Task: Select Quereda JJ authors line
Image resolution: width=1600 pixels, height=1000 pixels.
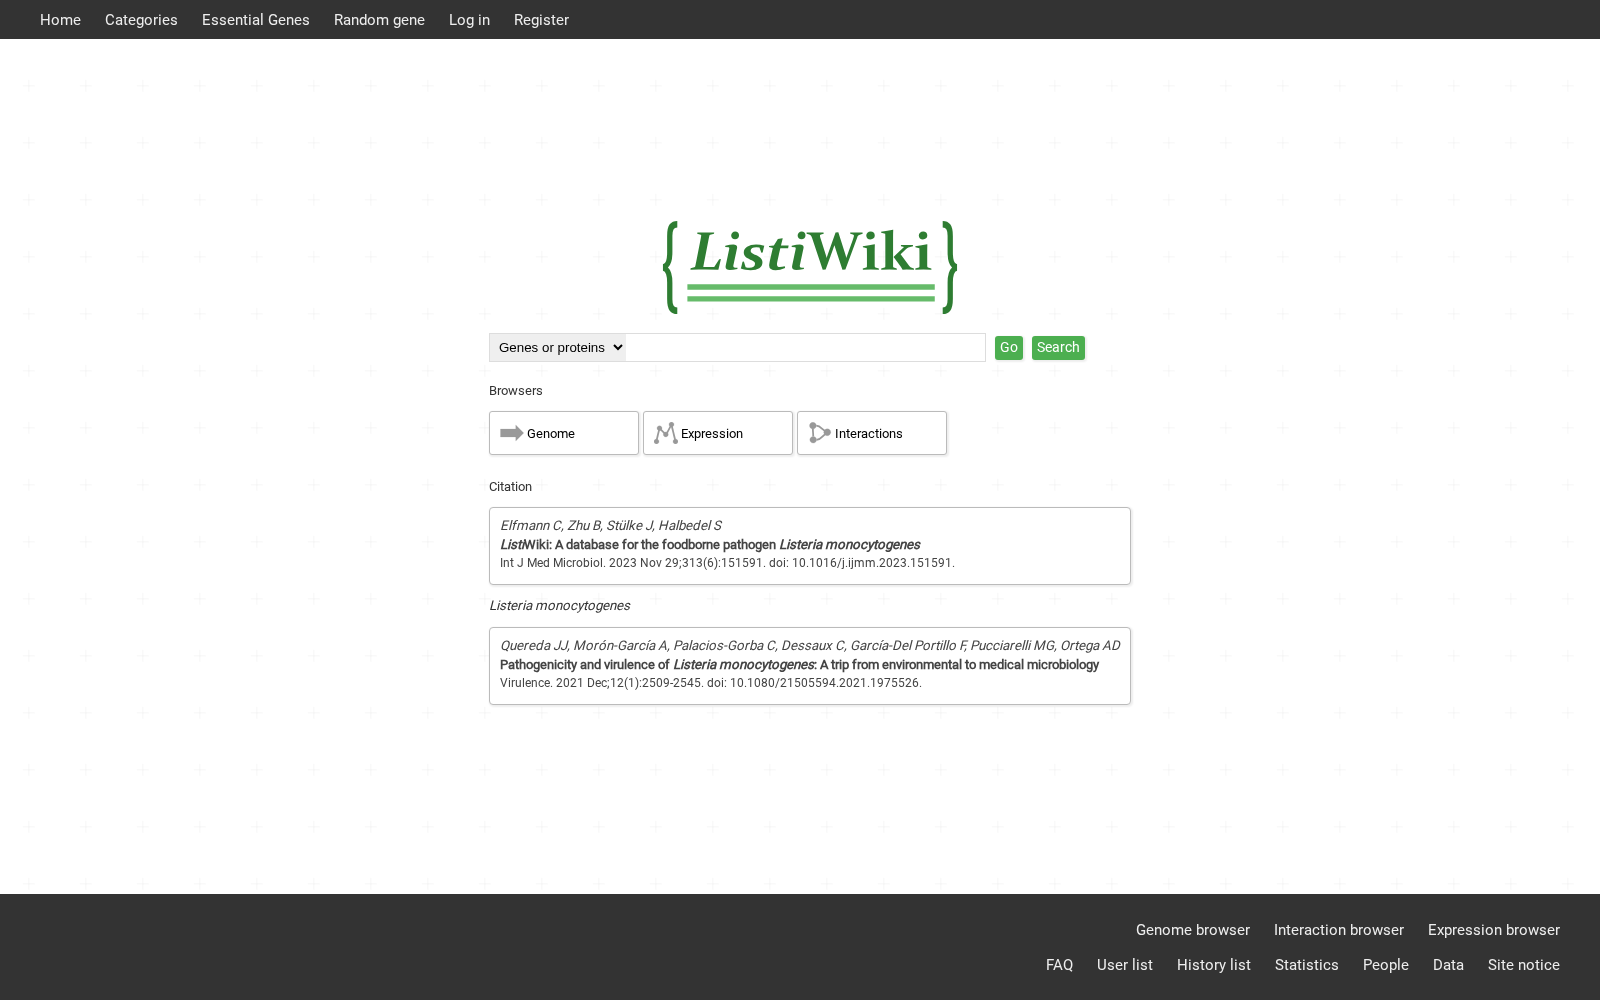Action: point(810,646)
